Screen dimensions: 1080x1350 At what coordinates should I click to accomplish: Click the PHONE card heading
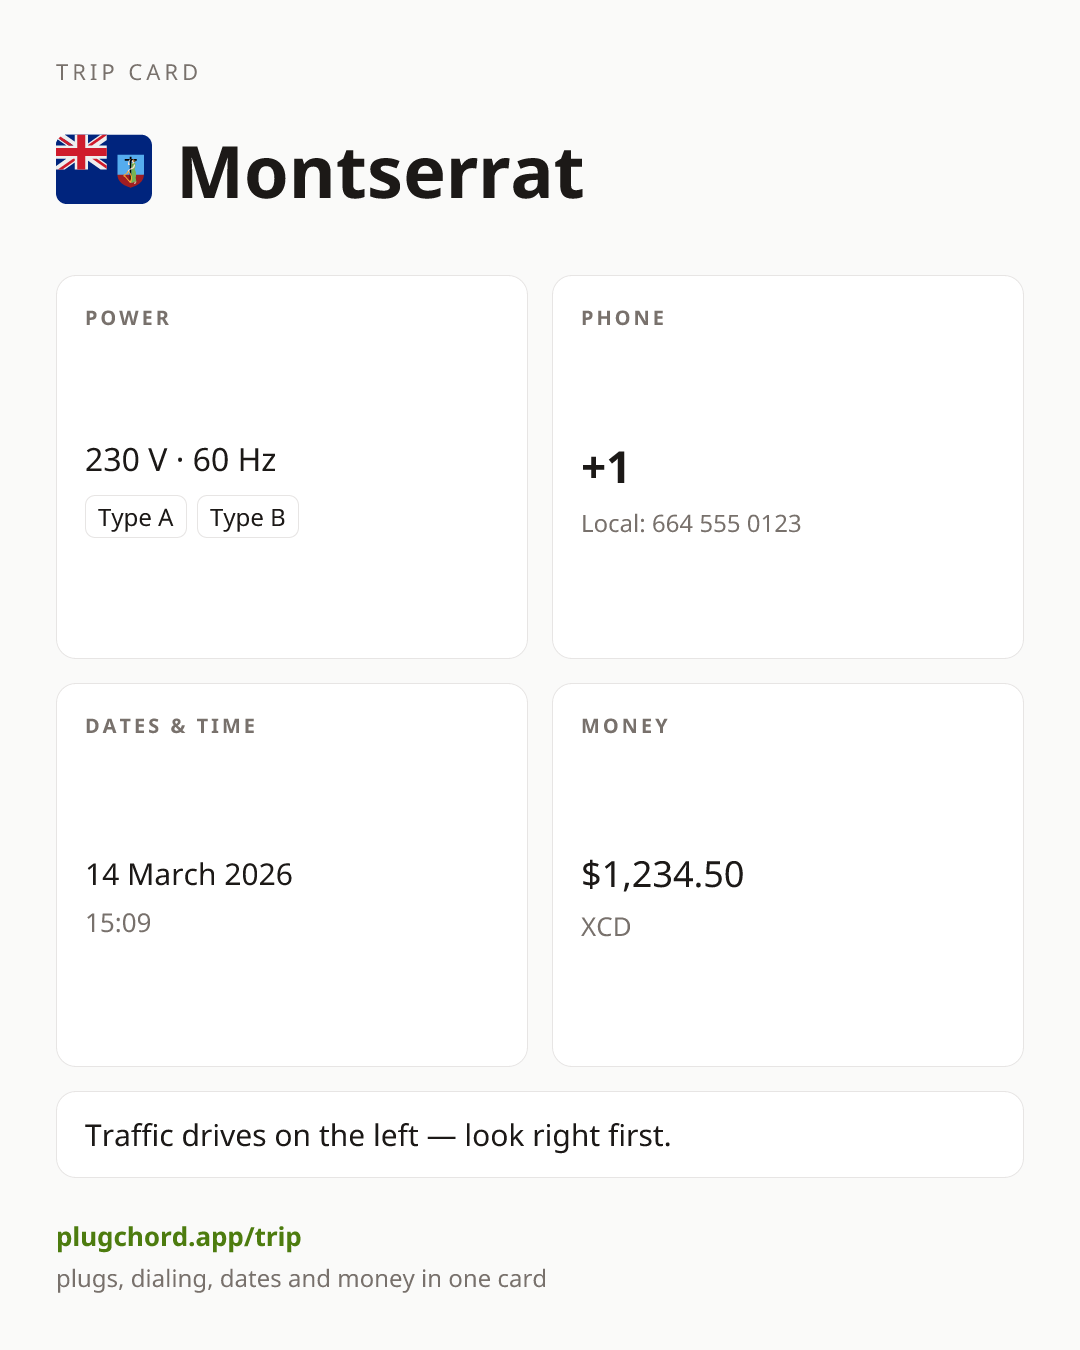click(624, 318)
